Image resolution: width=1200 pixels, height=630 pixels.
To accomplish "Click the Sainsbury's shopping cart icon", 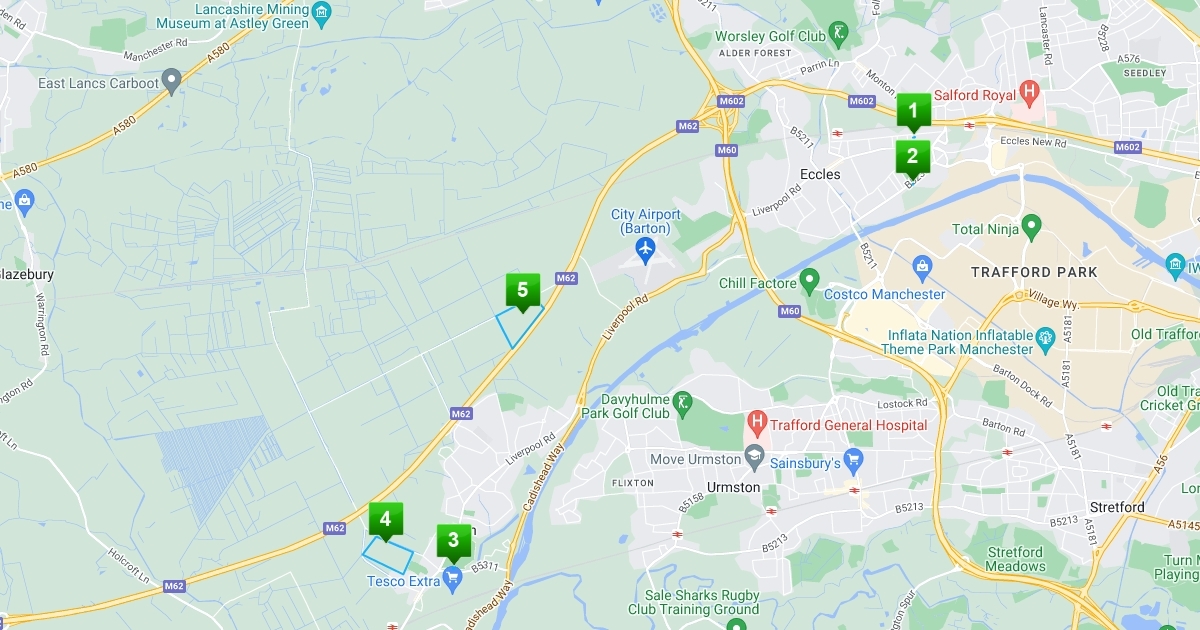I will tap(852, 459).
